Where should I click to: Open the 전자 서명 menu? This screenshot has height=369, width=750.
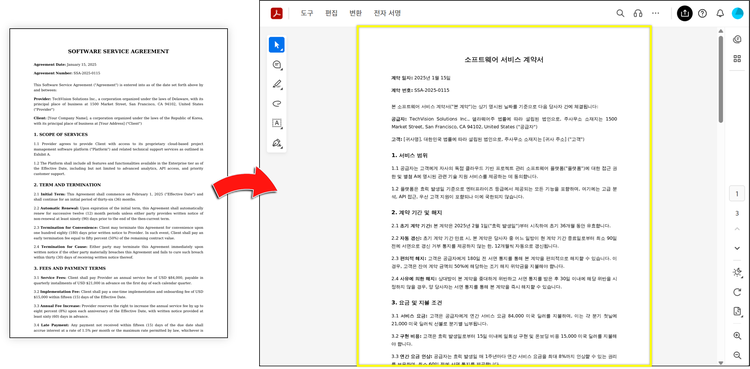click(x=387, y=13)
